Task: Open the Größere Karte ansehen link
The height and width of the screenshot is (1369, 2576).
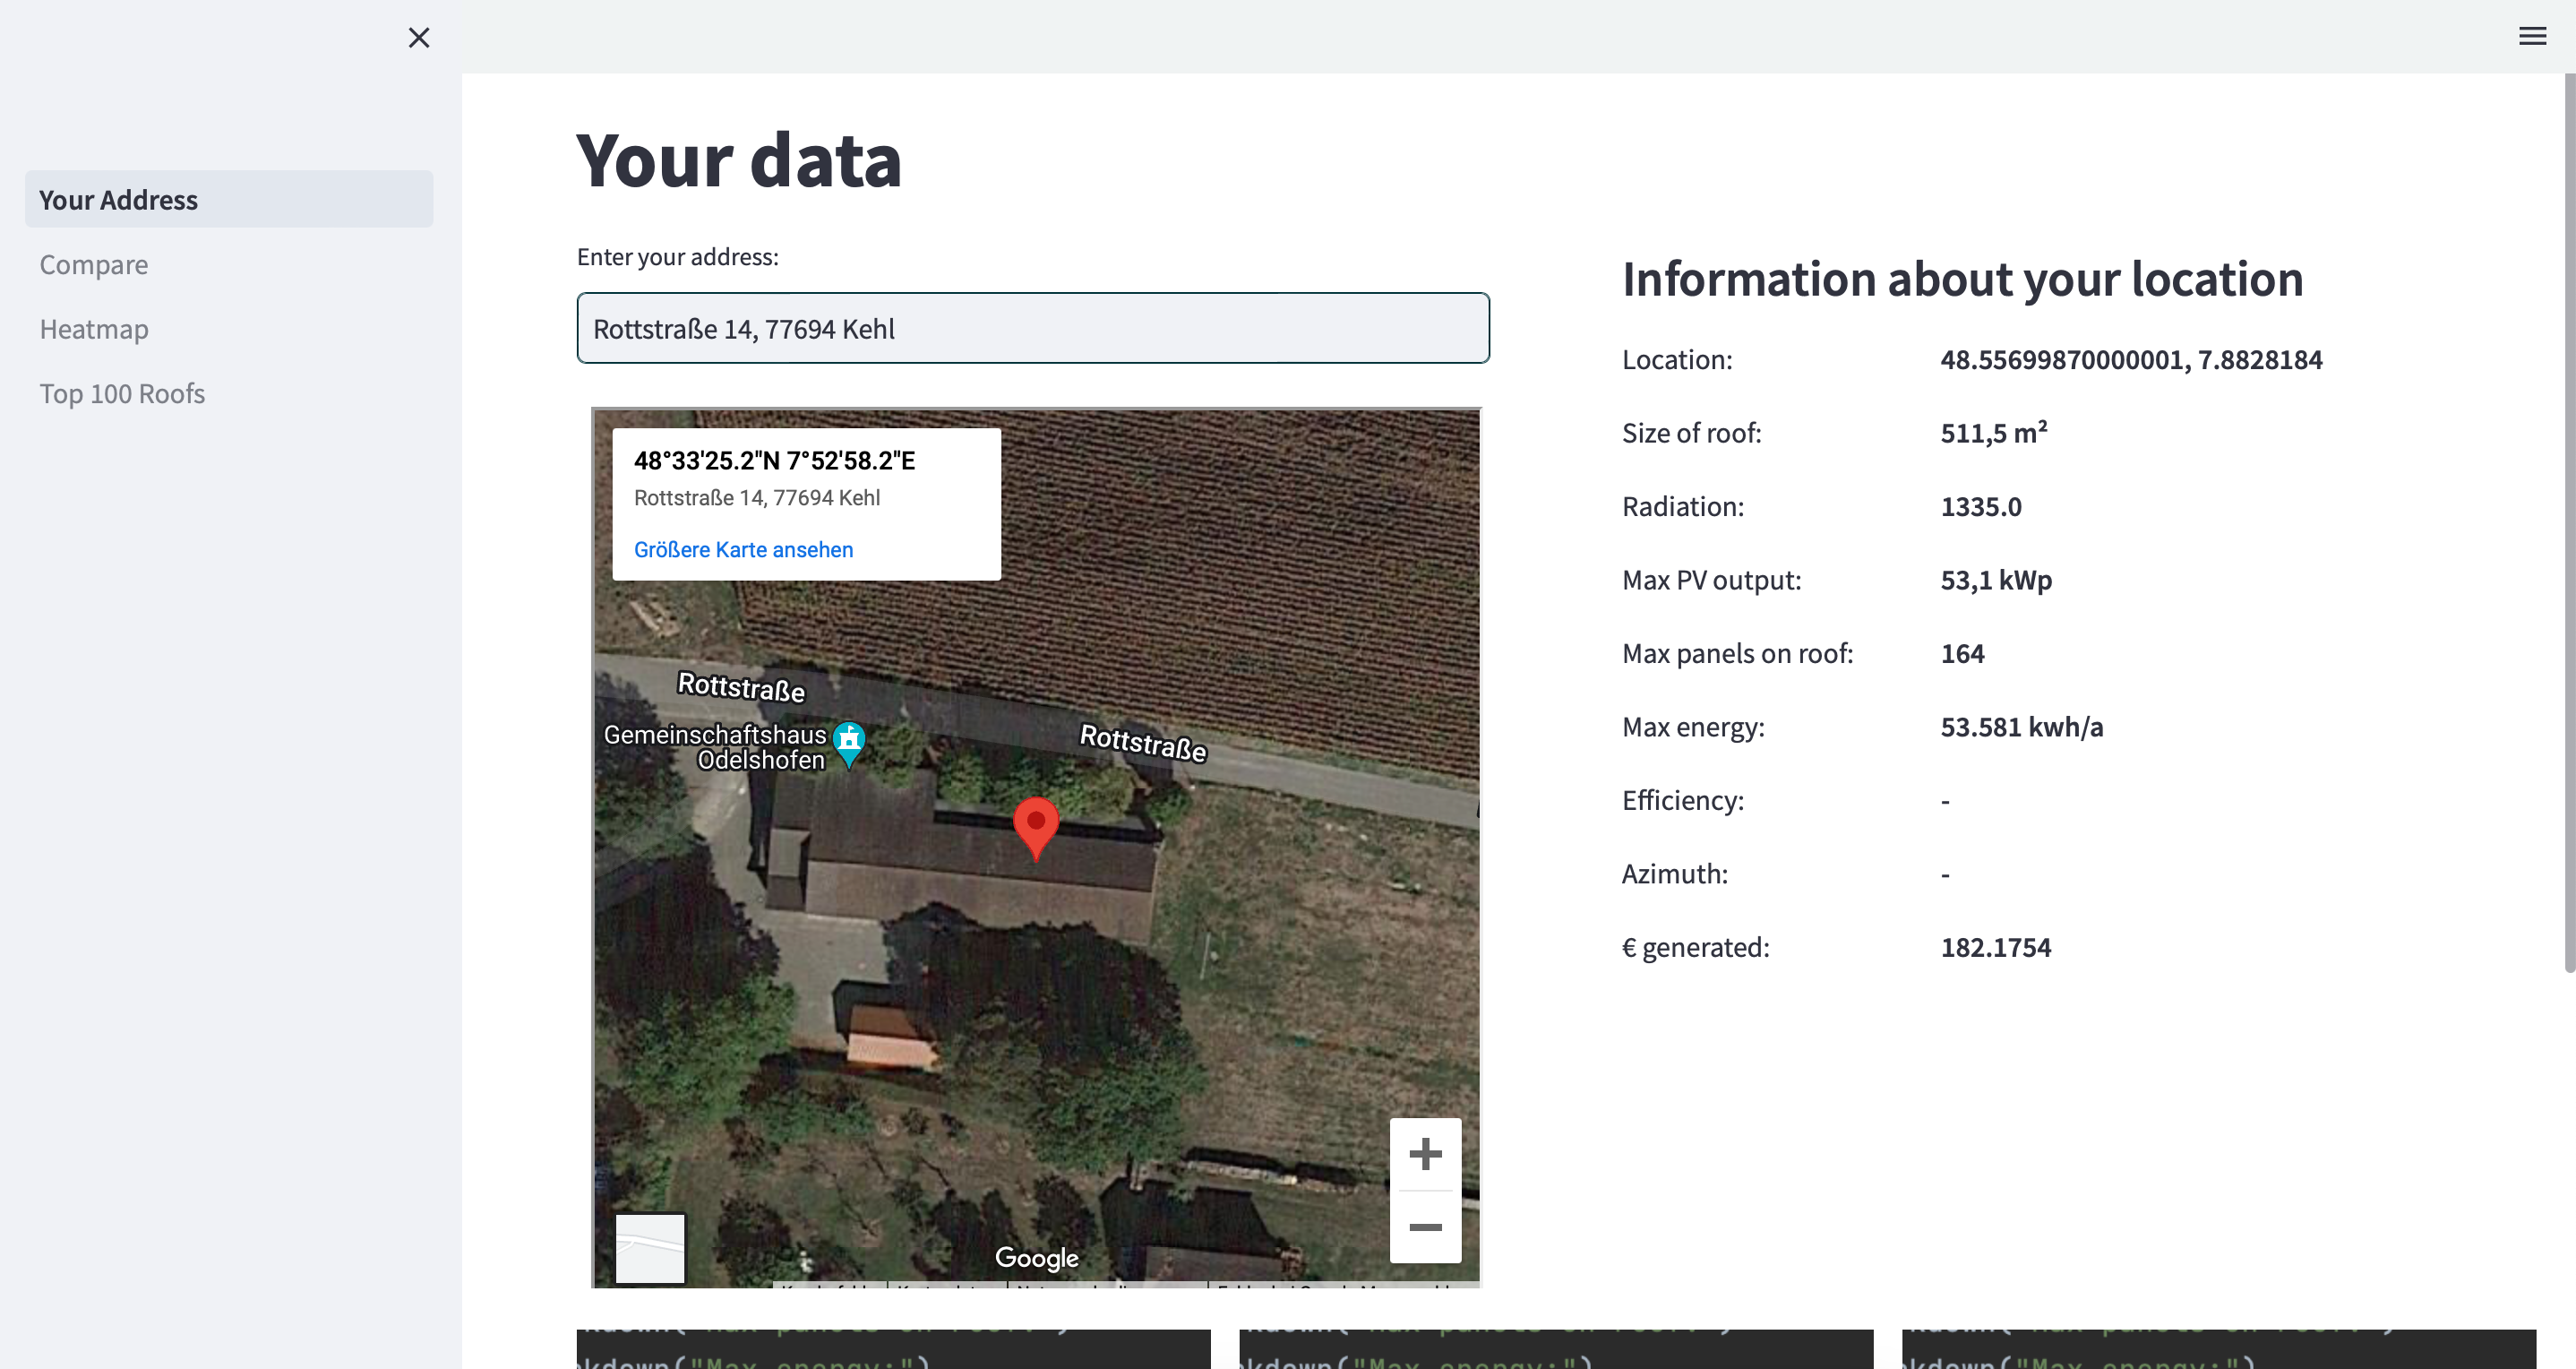Action: click(x=743, y=550)
